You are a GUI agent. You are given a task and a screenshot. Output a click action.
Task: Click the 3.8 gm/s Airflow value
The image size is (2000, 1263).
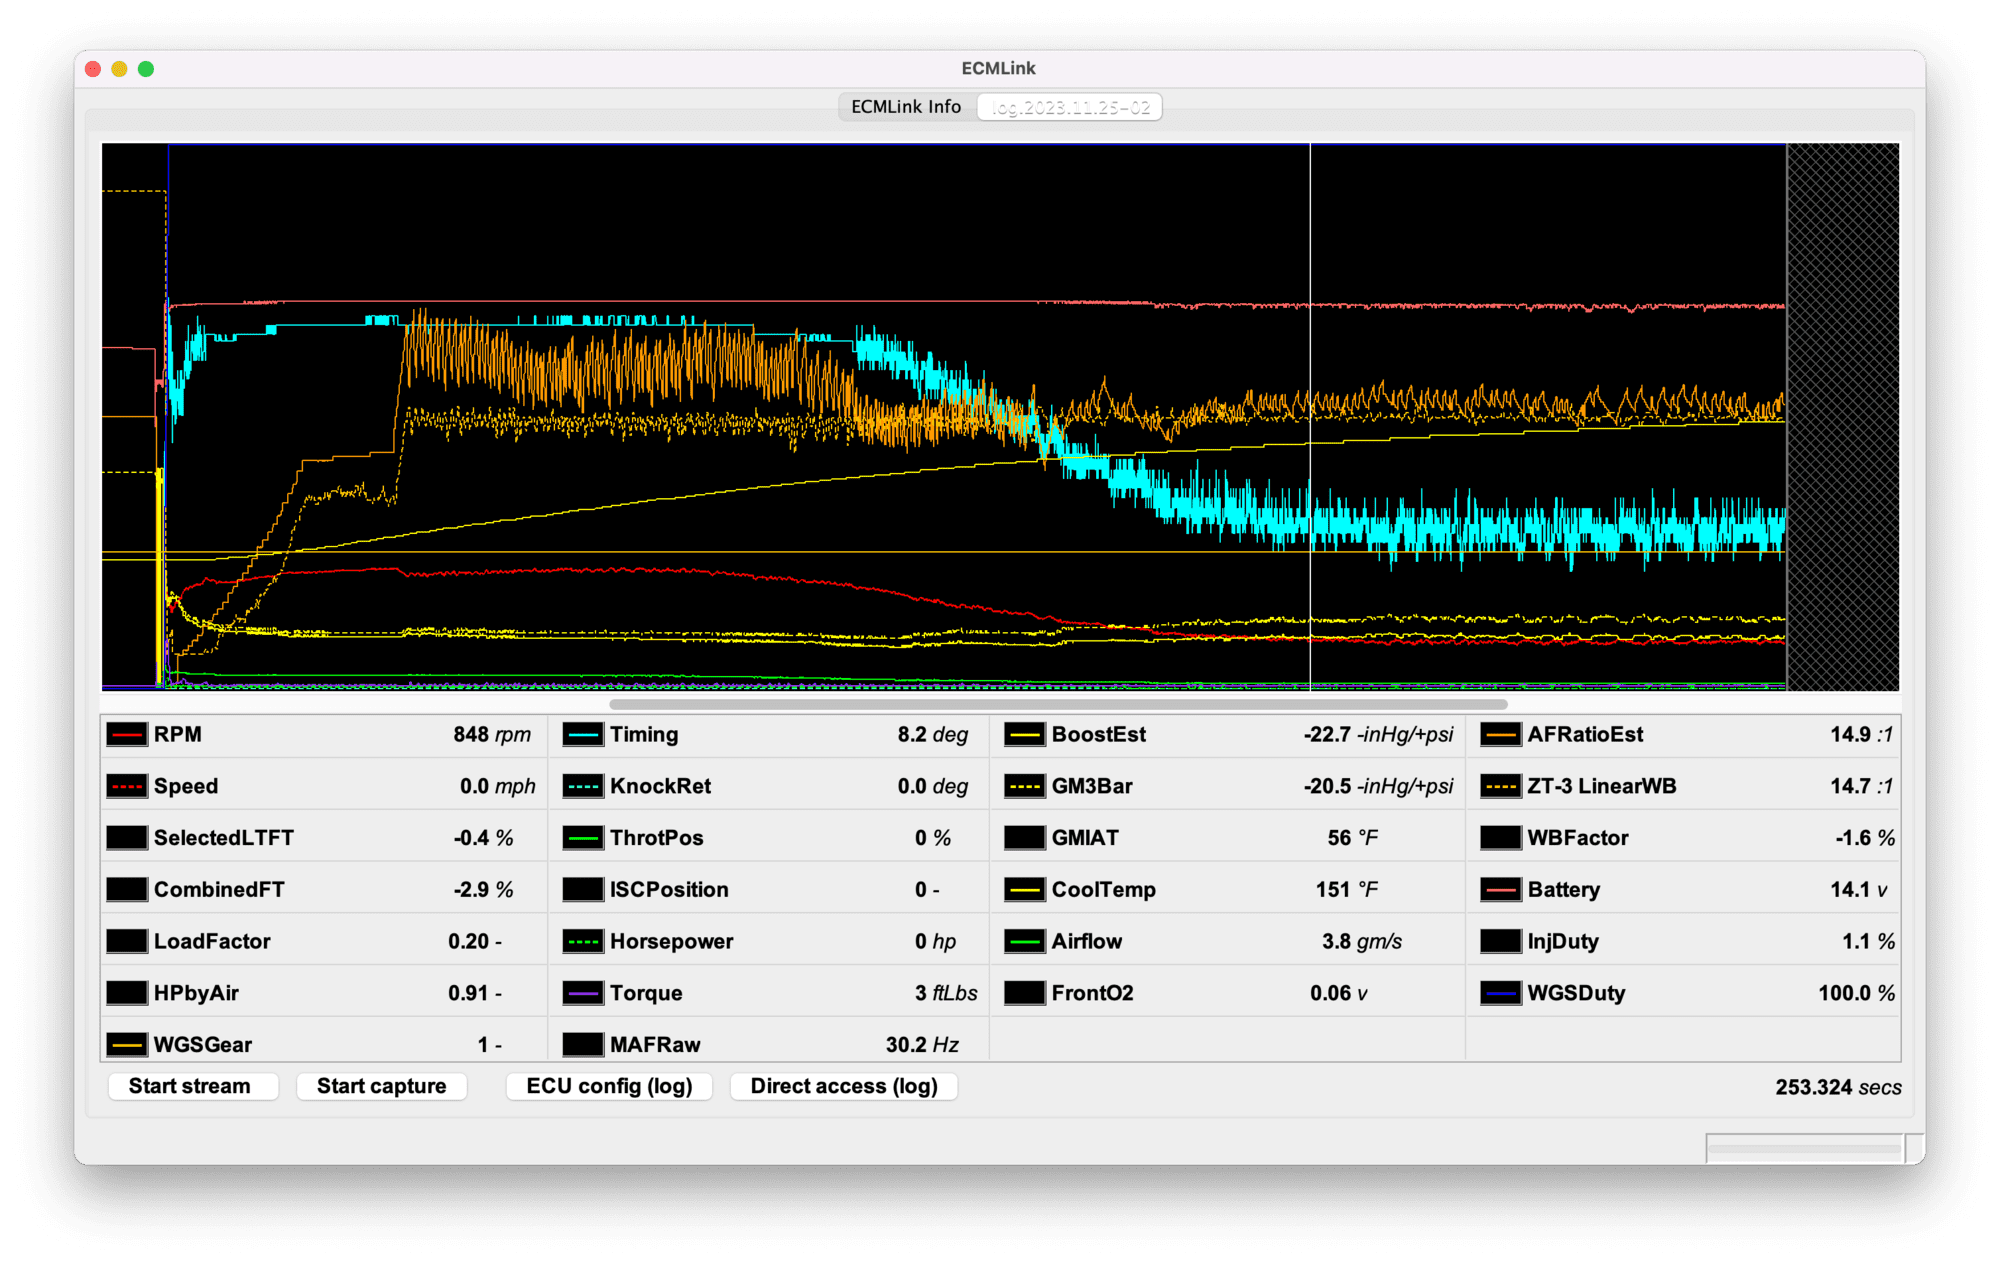1362,942
